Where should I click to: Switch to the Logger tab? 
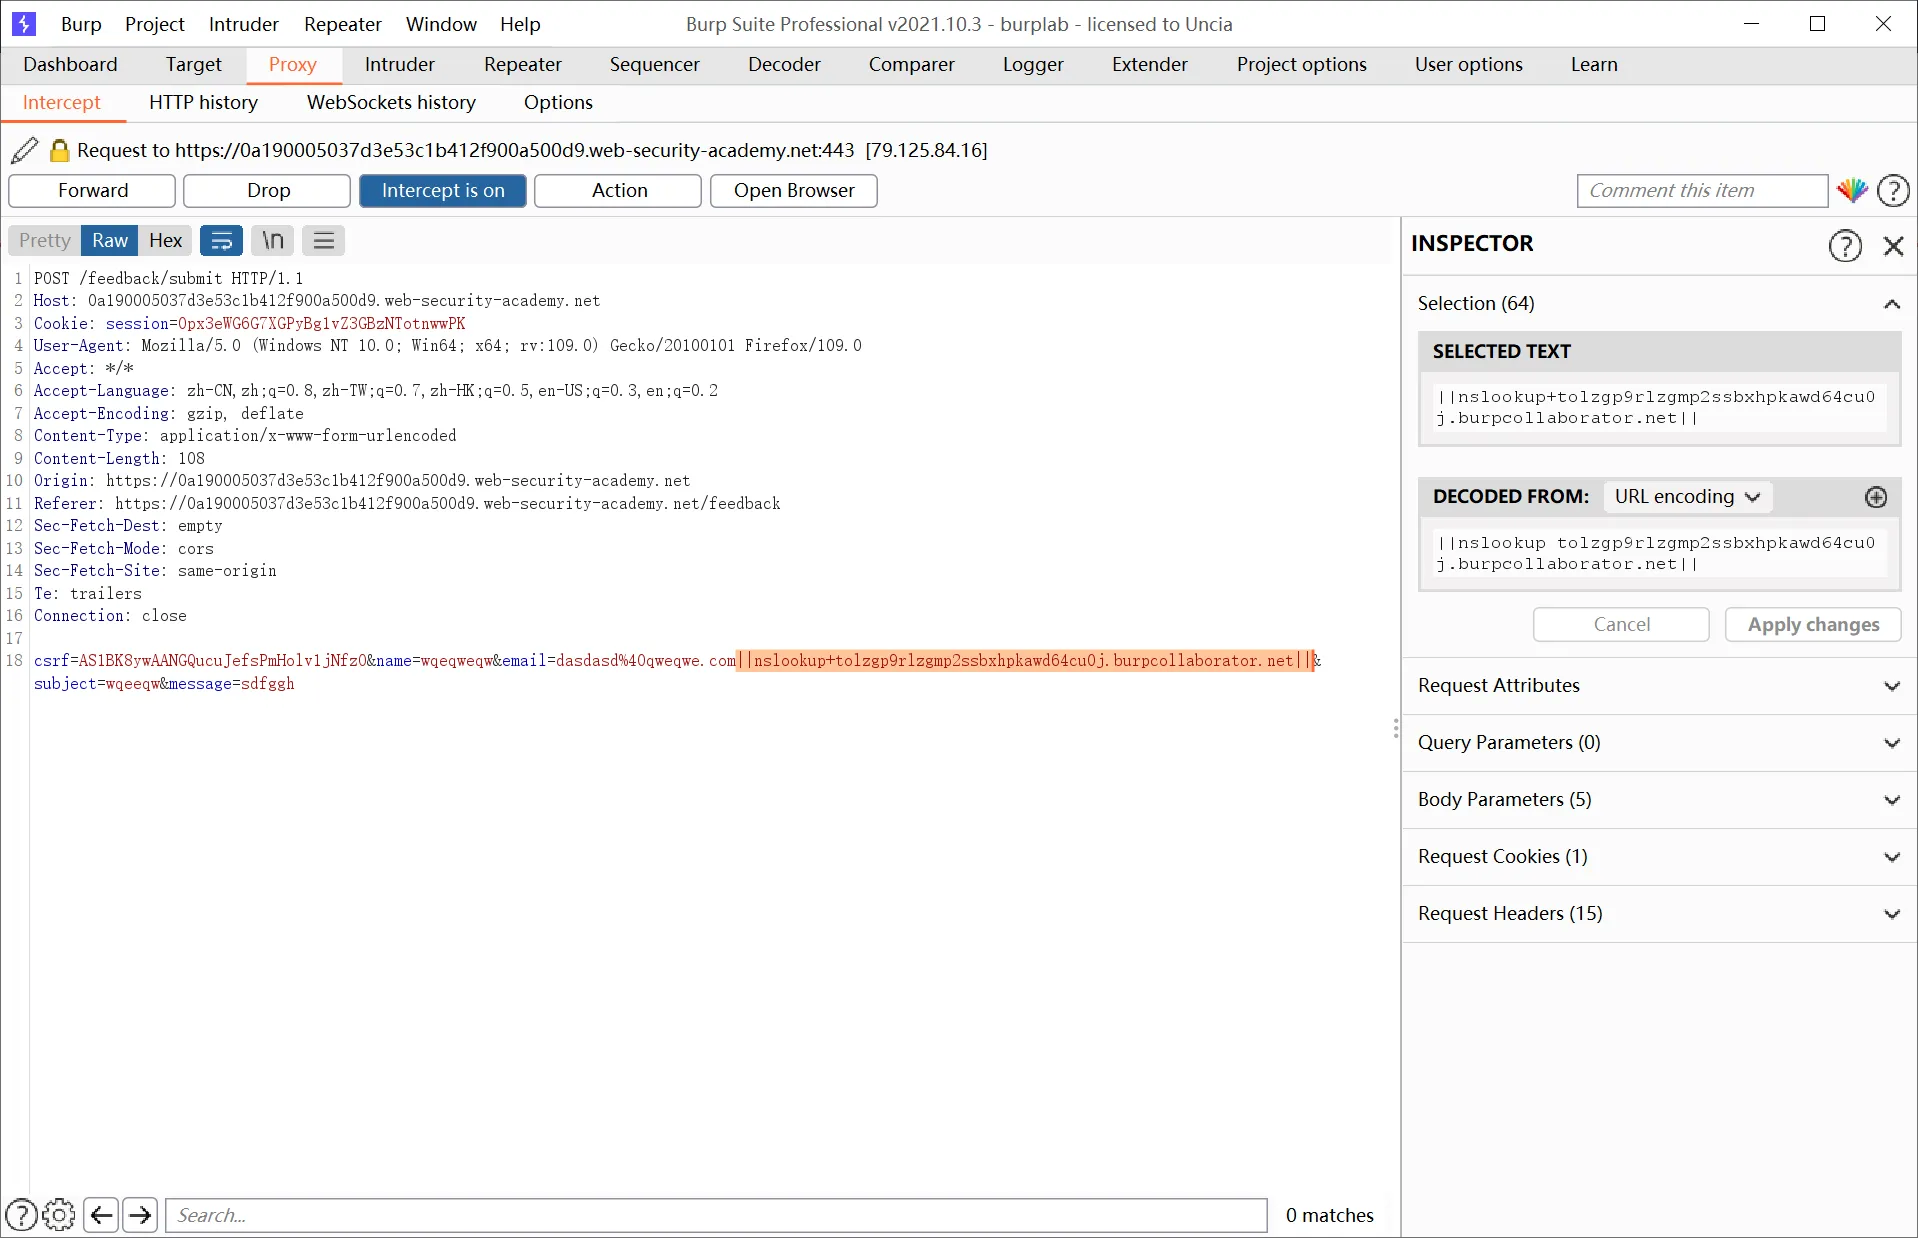tap(1033, 64)
